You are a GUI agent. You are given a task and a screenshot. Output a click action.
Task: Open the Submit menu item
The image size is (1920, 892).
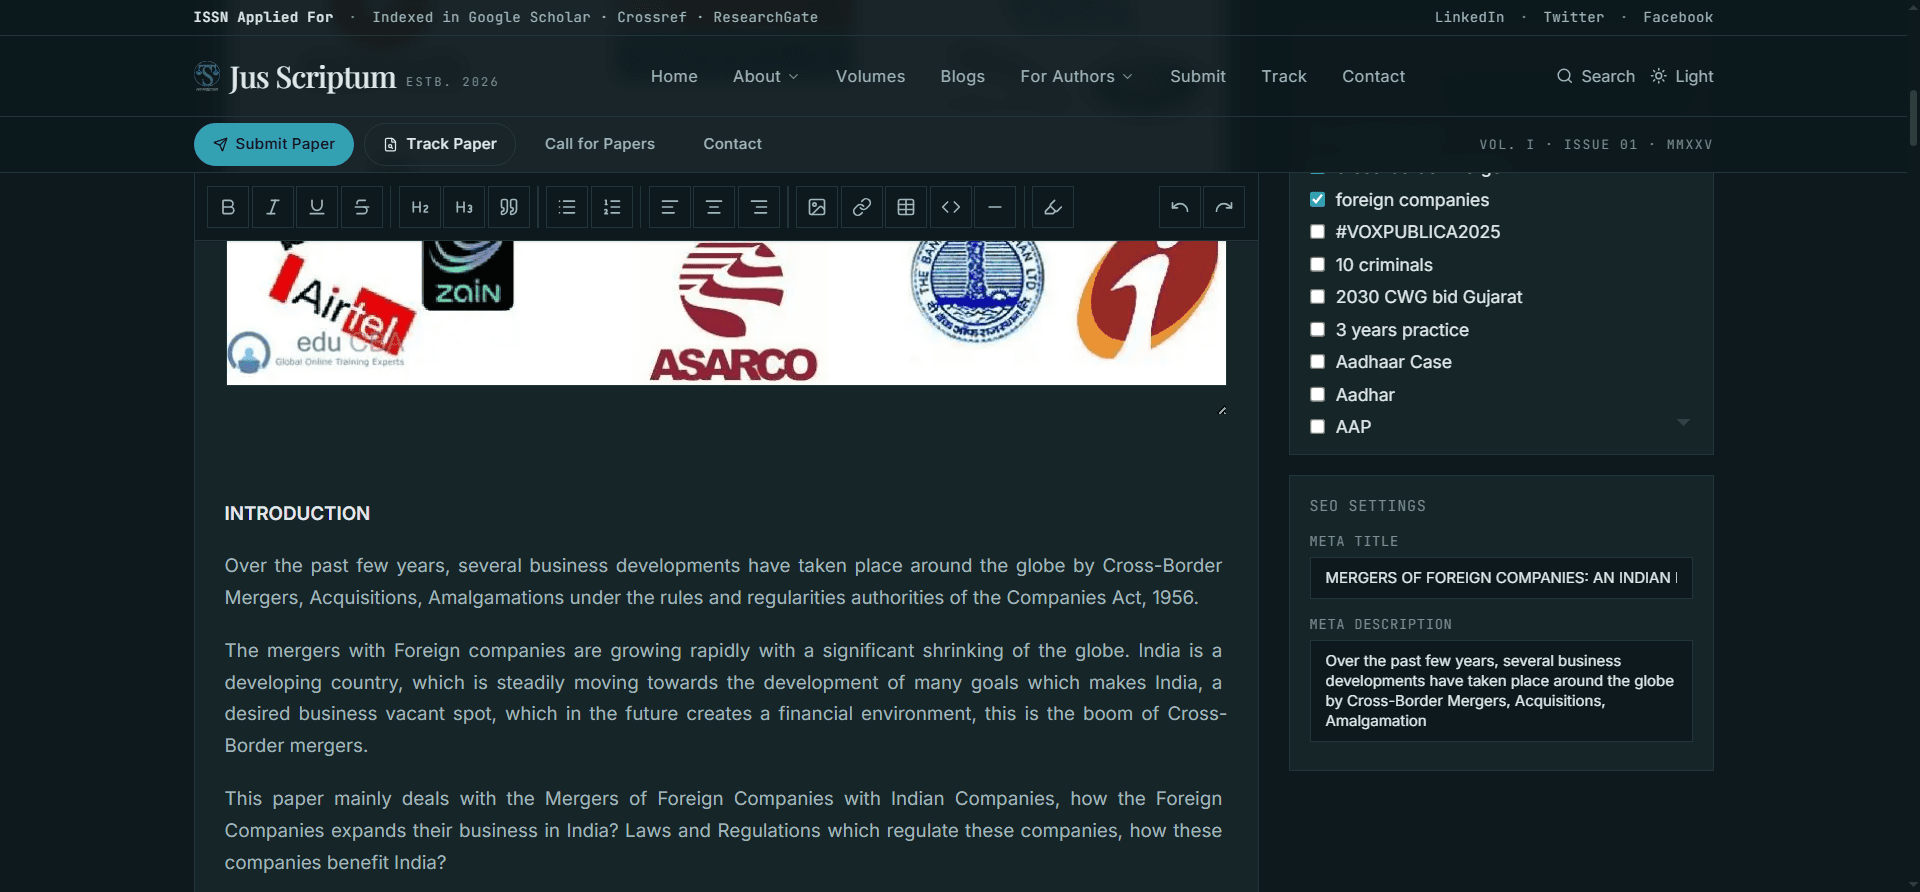1198,76
